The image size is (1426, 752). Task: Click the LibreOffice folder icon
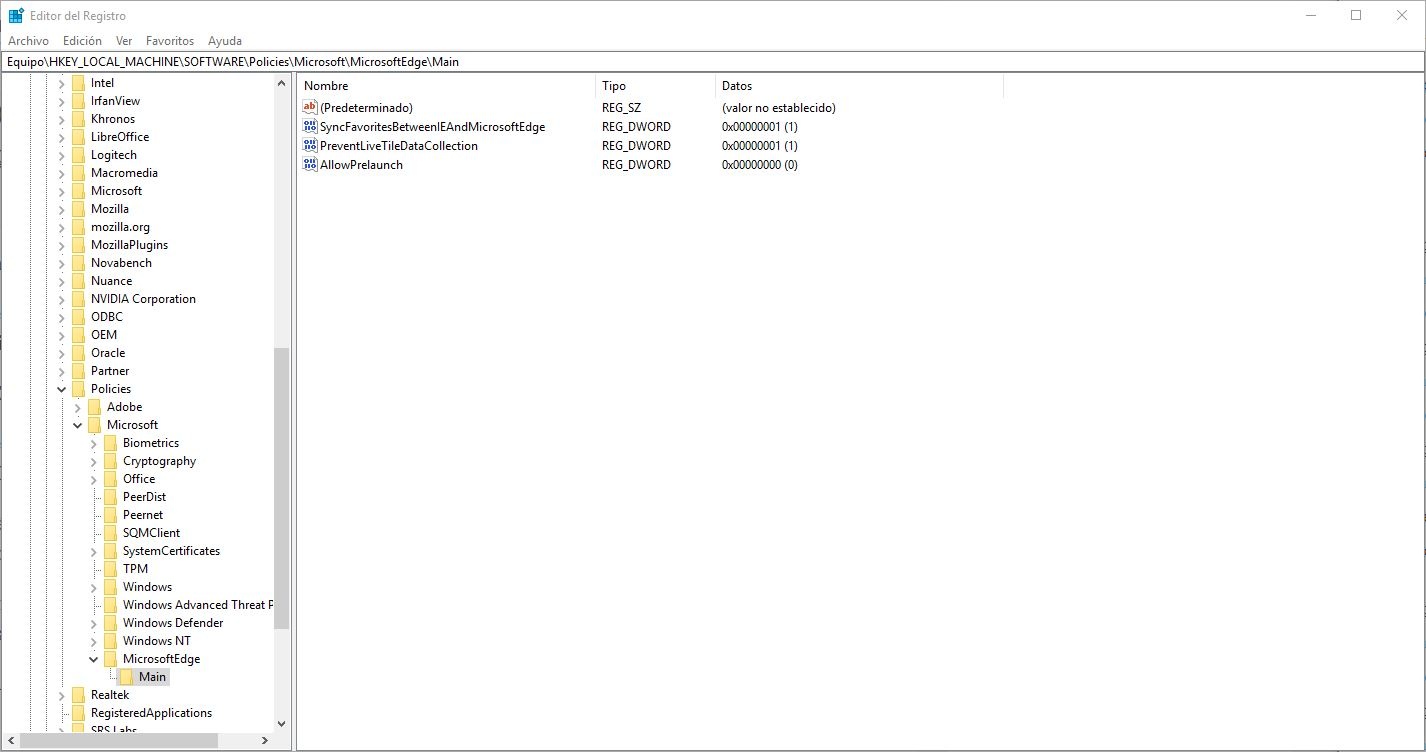78,137
